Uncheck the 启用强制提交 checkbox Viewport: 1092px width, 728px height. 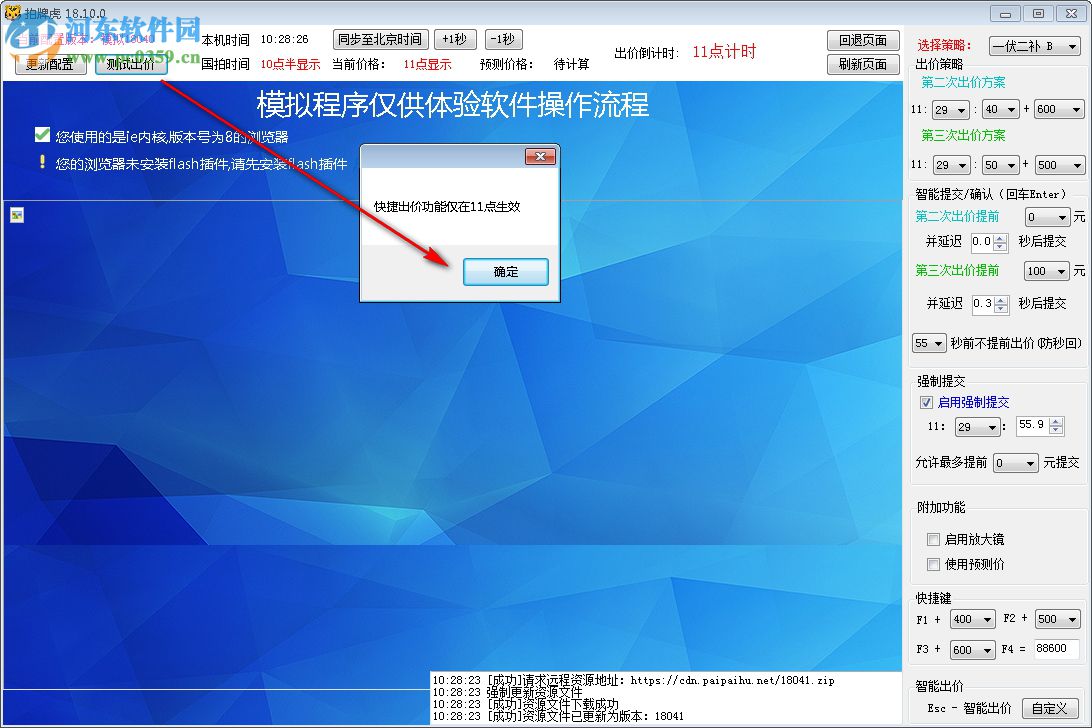tap(925, 403)
